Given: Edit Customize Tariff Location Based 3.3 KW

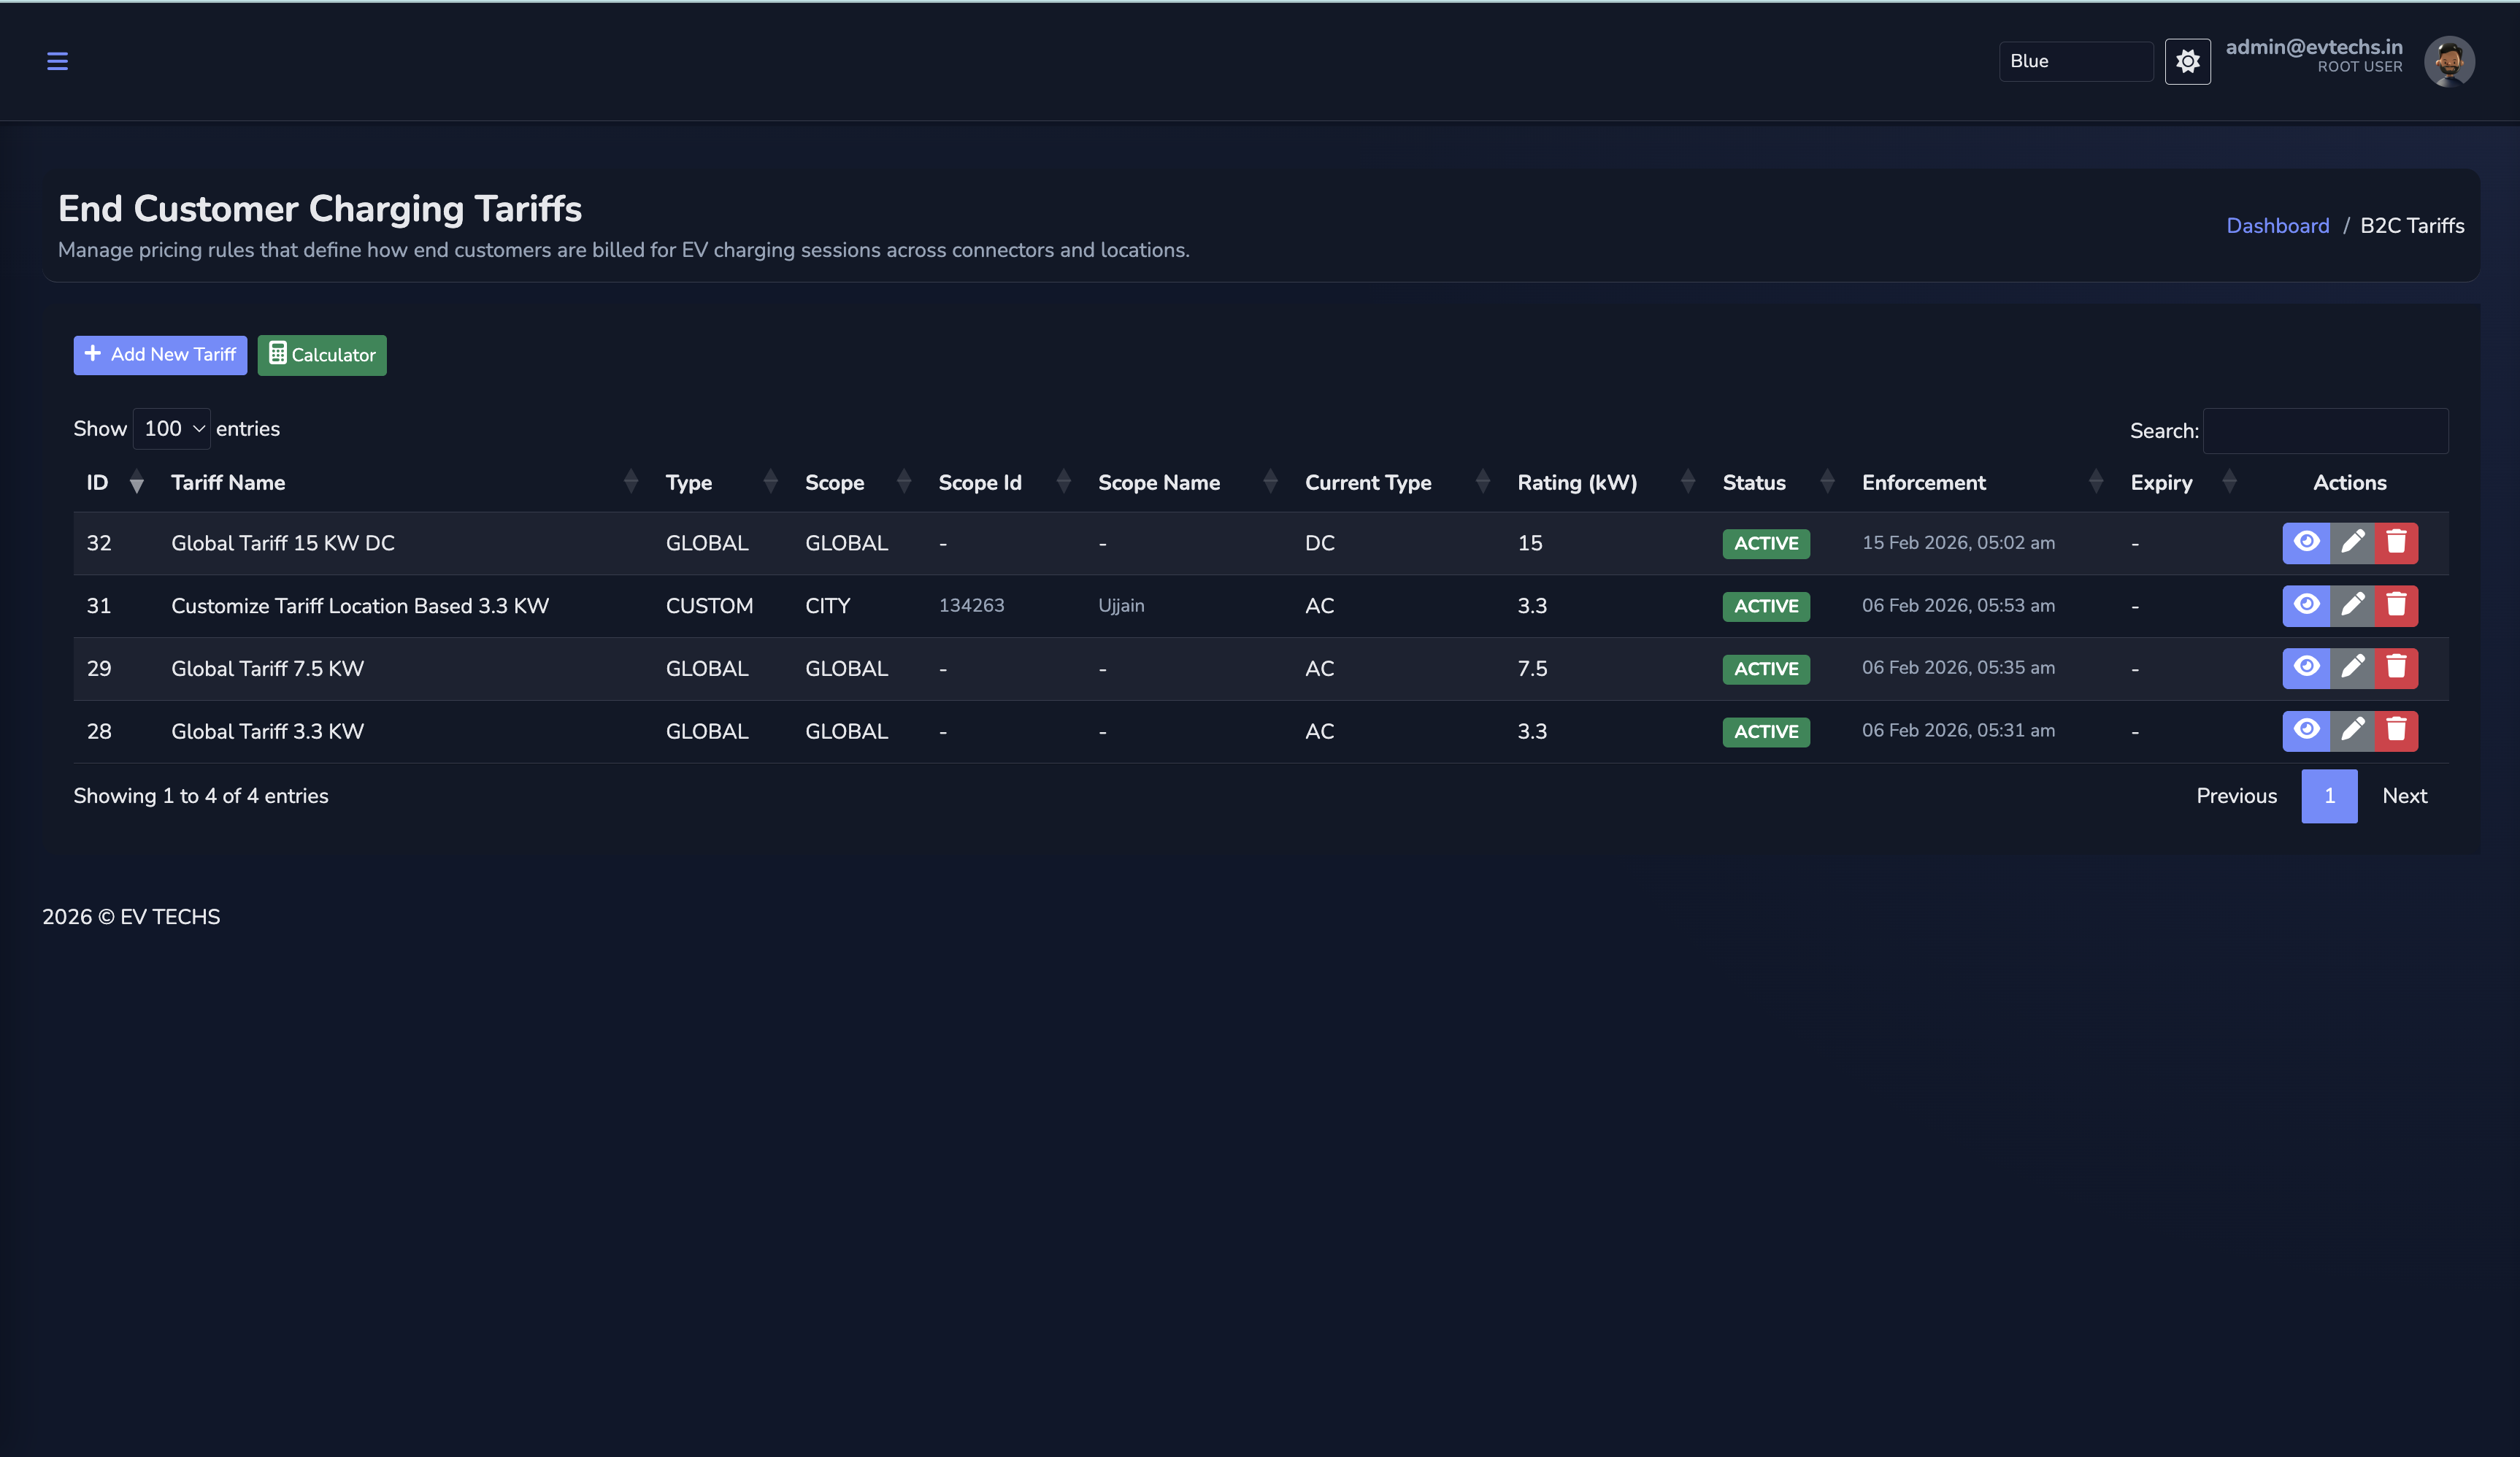Looking at the screenshot, I should 2353,605.
